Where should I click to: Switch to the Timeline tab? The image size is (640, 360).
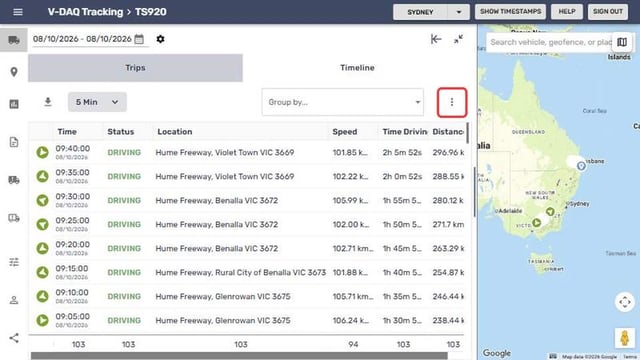click(x=357, y=68)
